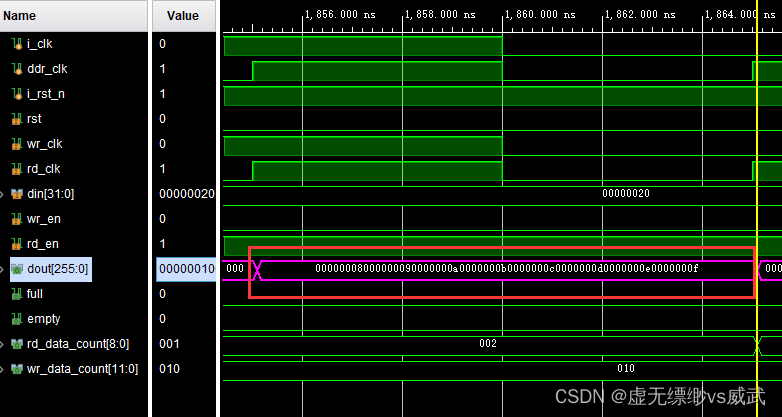Click the wr_data_count value 010 in Value column

pos(169,369)
